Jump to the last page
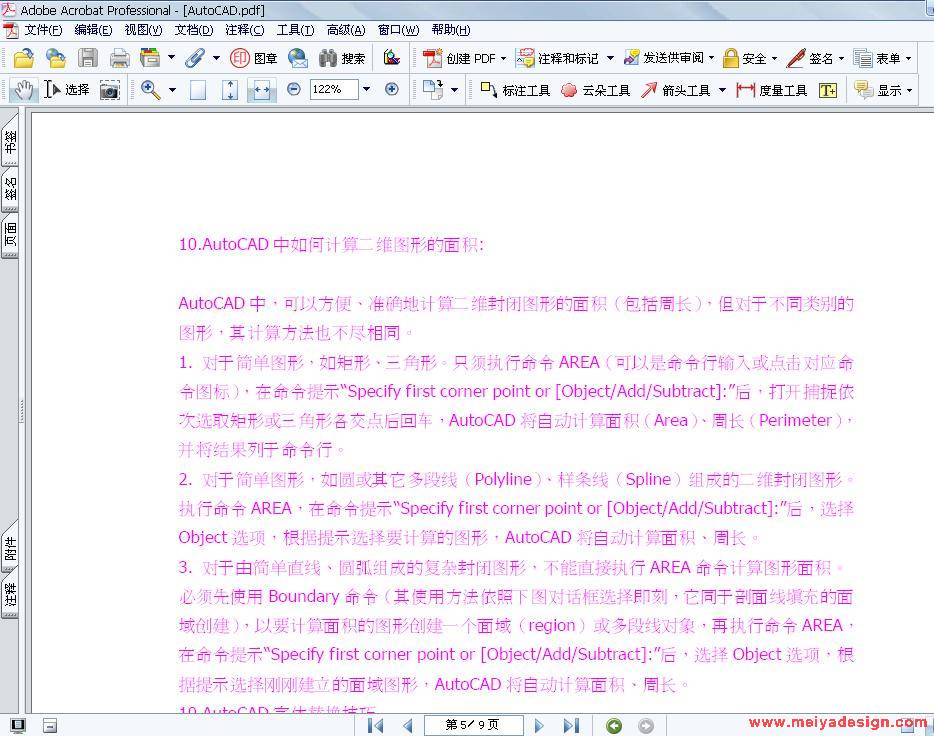 [570, 725]
